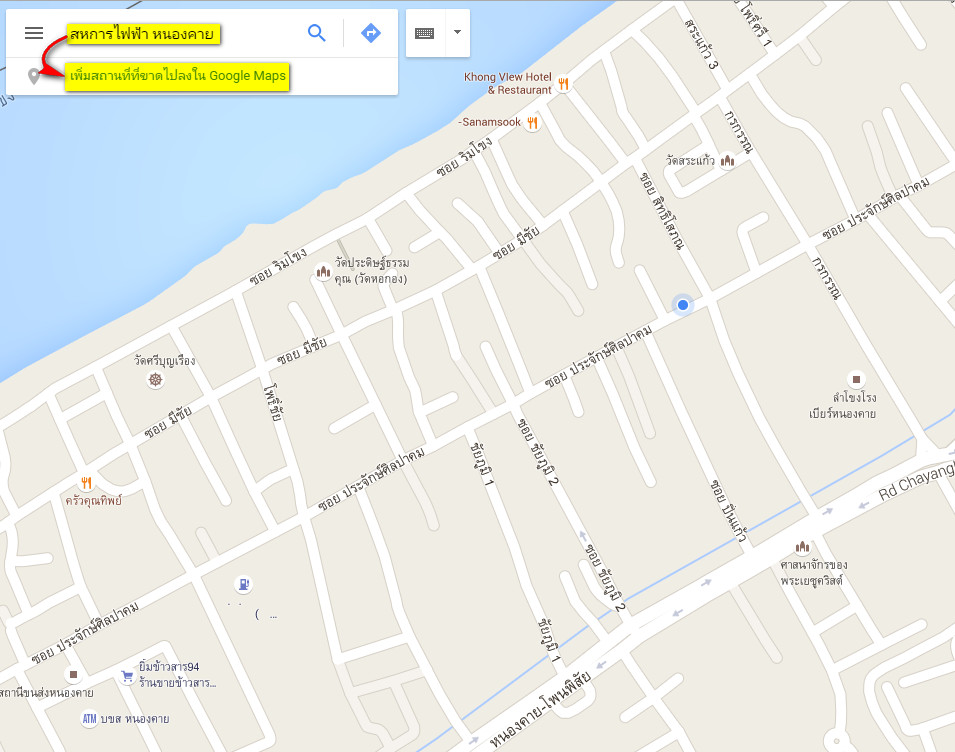
Task: Expand the input tools dropdown arrow
Action: (457, 32)
